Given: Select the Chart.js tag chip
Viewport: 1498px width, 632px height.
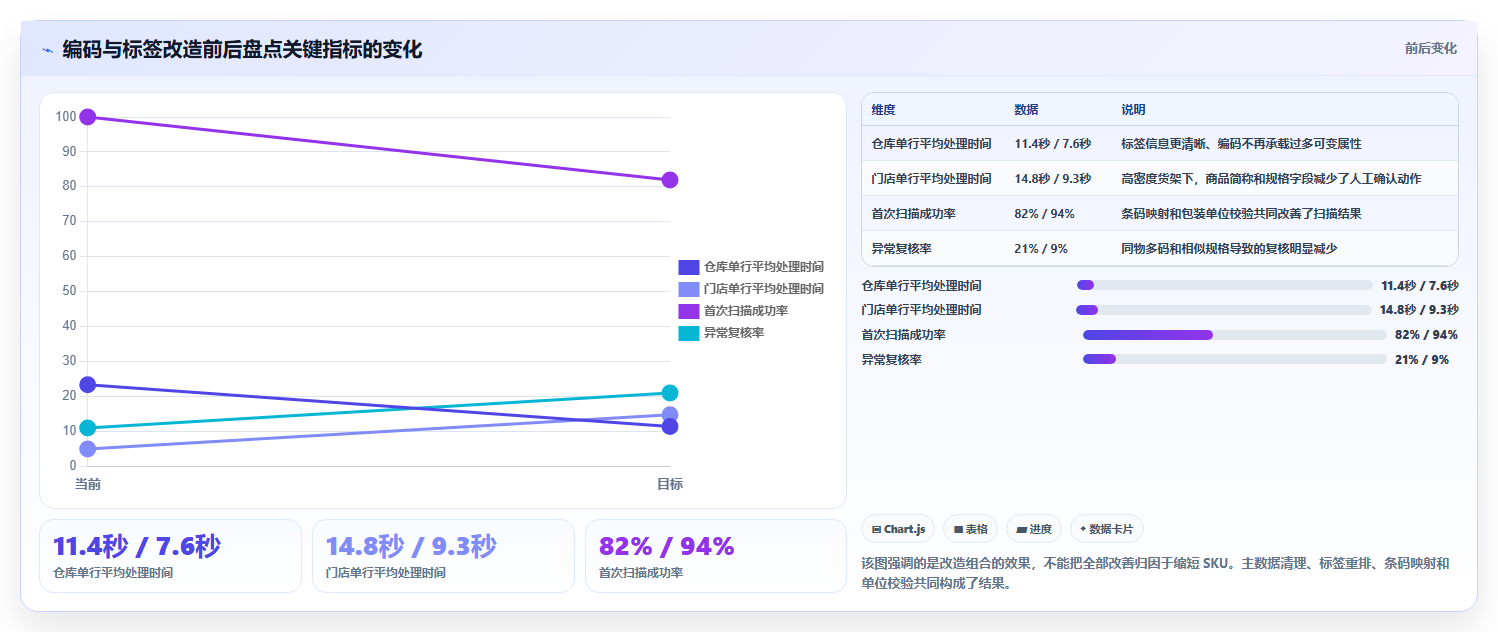Looking at the screenshot, I should tap(898, 529).
